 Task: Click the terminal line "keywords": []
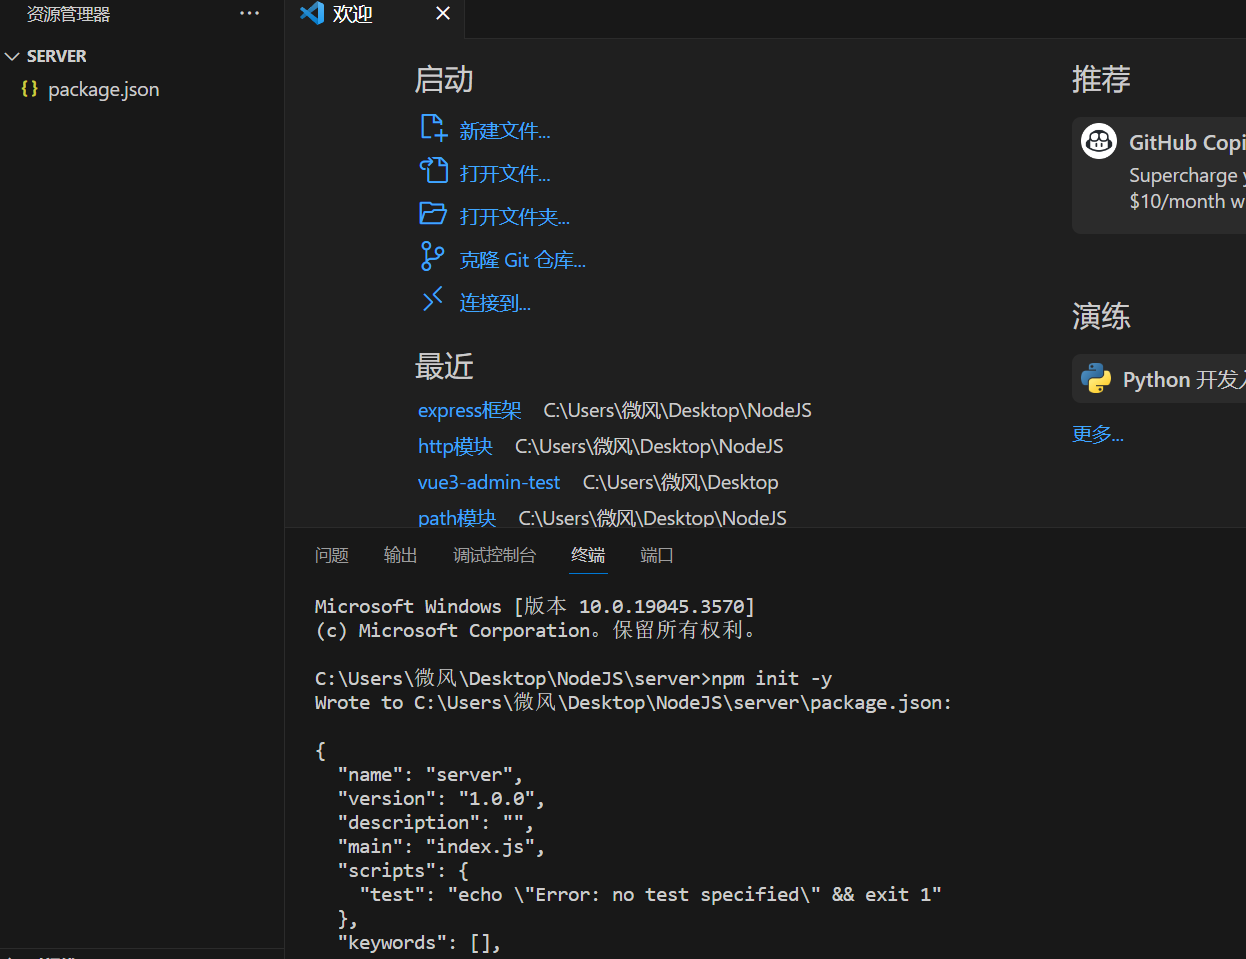tap(420, 943)
